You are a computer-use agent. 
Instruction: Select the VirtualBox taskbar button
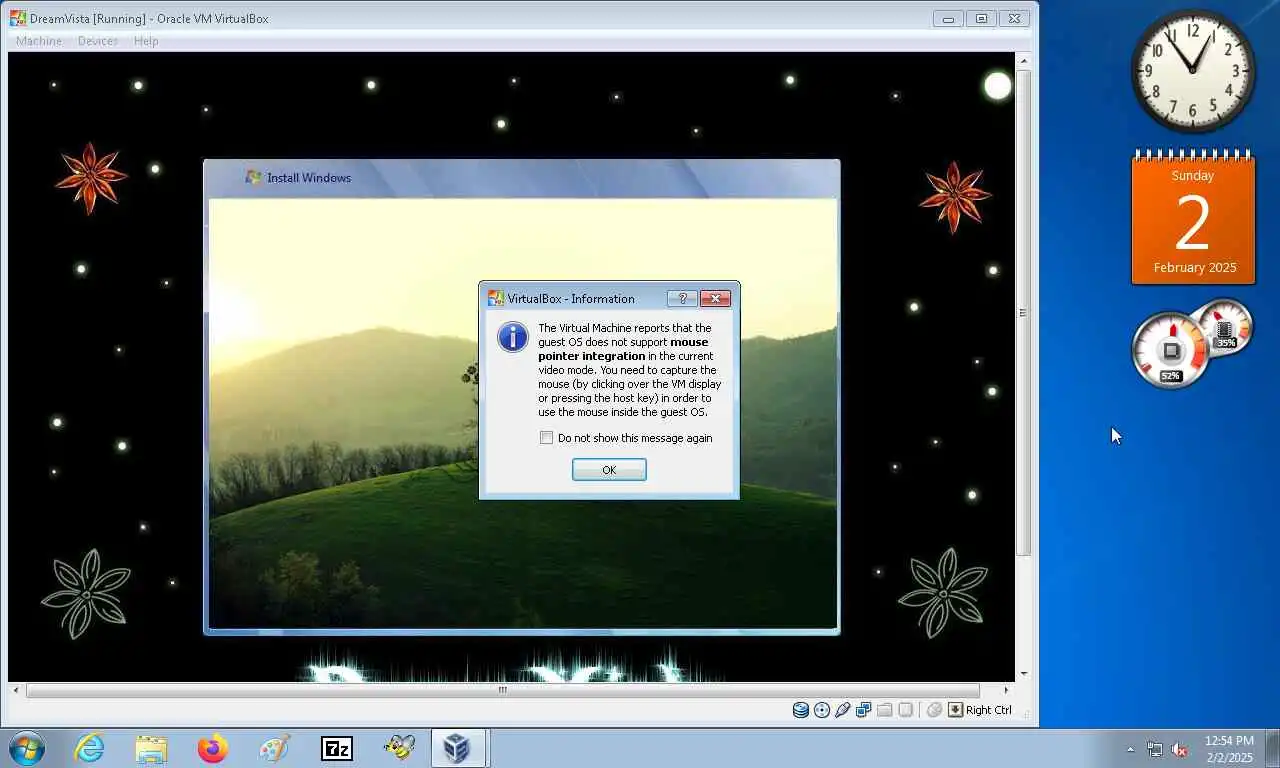click(458, 748)
